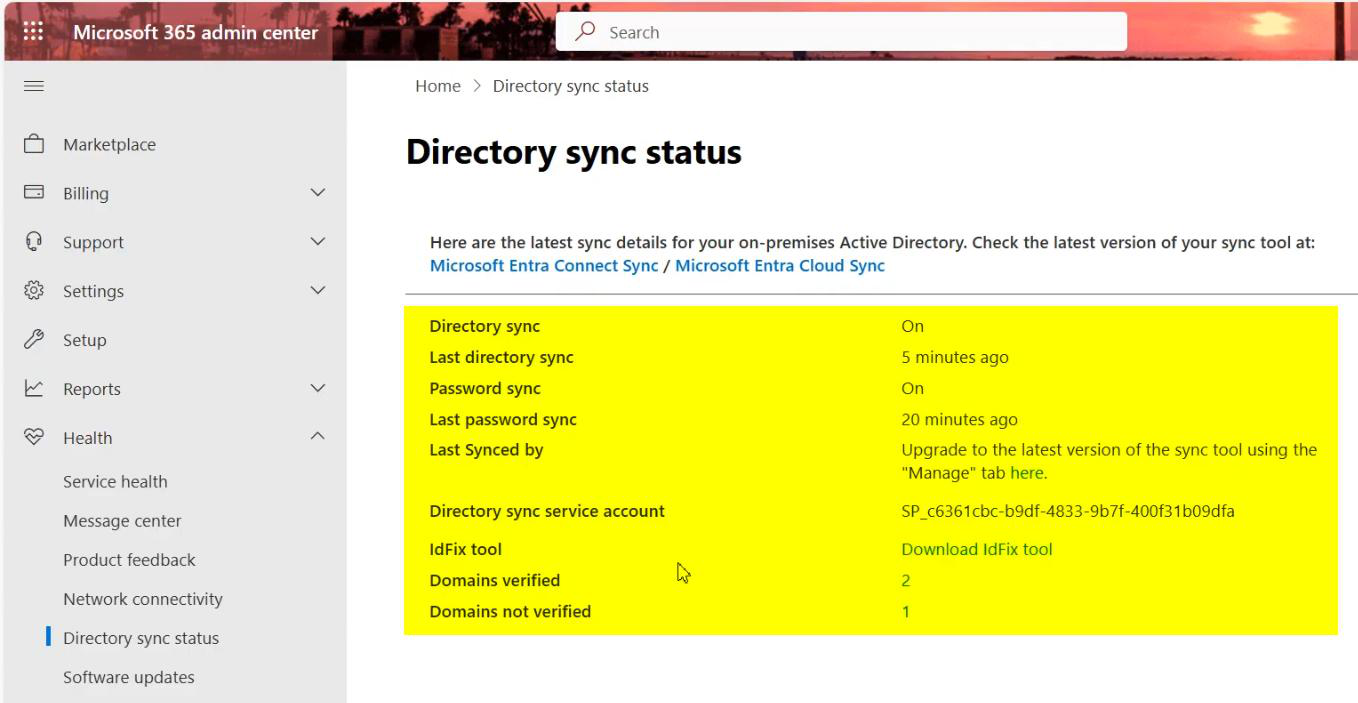Open Microsoft Entra Connect Sync link
The height and width of the screenshot is (703, 1358).
pyautogui.click(x=544, y=266)
